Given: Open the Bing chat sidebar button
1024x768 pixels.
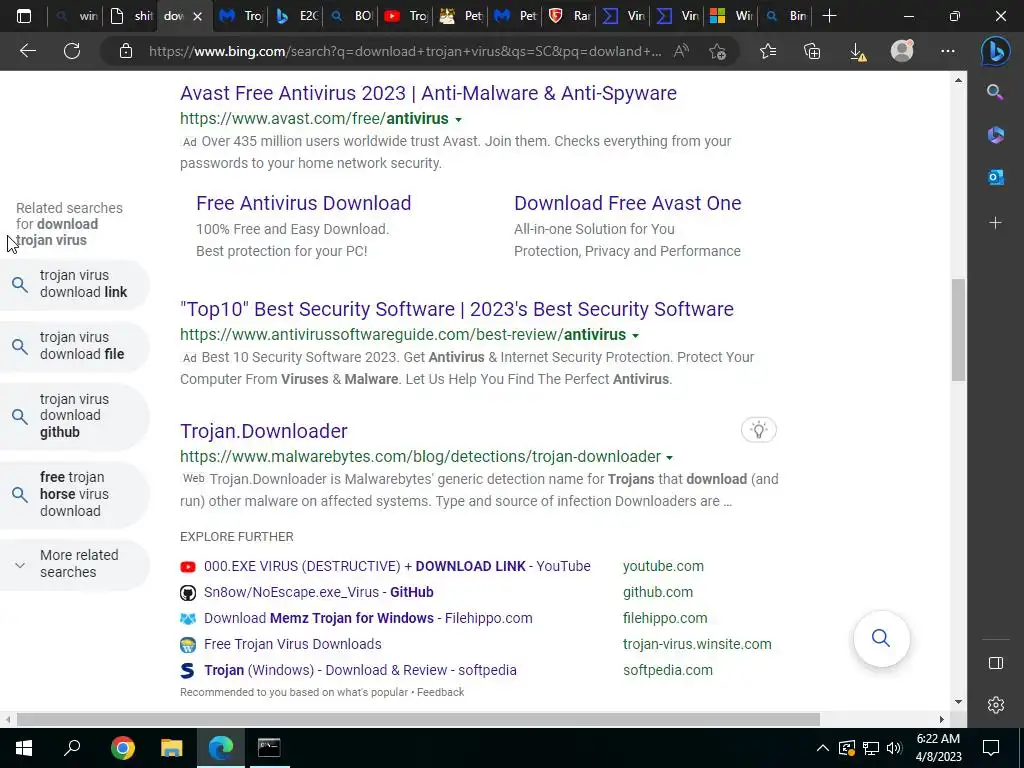Looking at the screenshot, I should (x=995, y=52).
